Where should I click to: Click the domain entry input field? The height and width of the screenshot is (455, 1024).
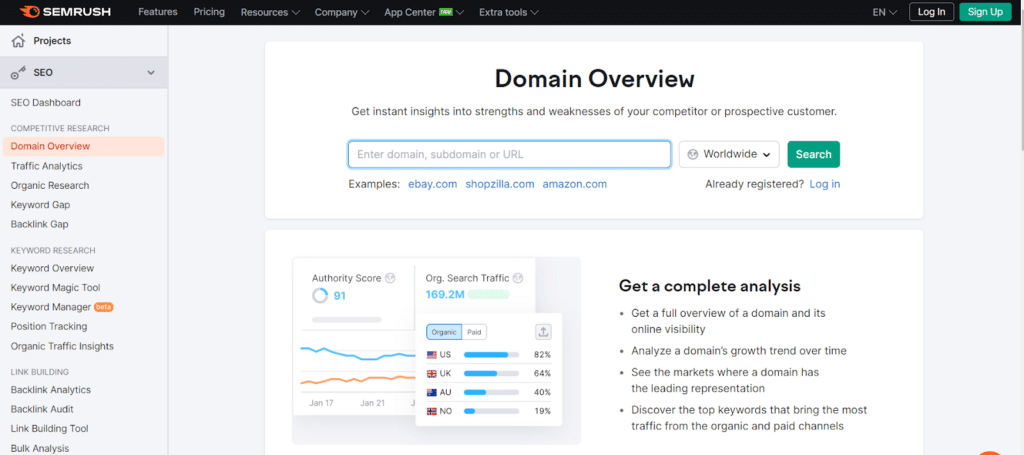(x=509, y=154)
